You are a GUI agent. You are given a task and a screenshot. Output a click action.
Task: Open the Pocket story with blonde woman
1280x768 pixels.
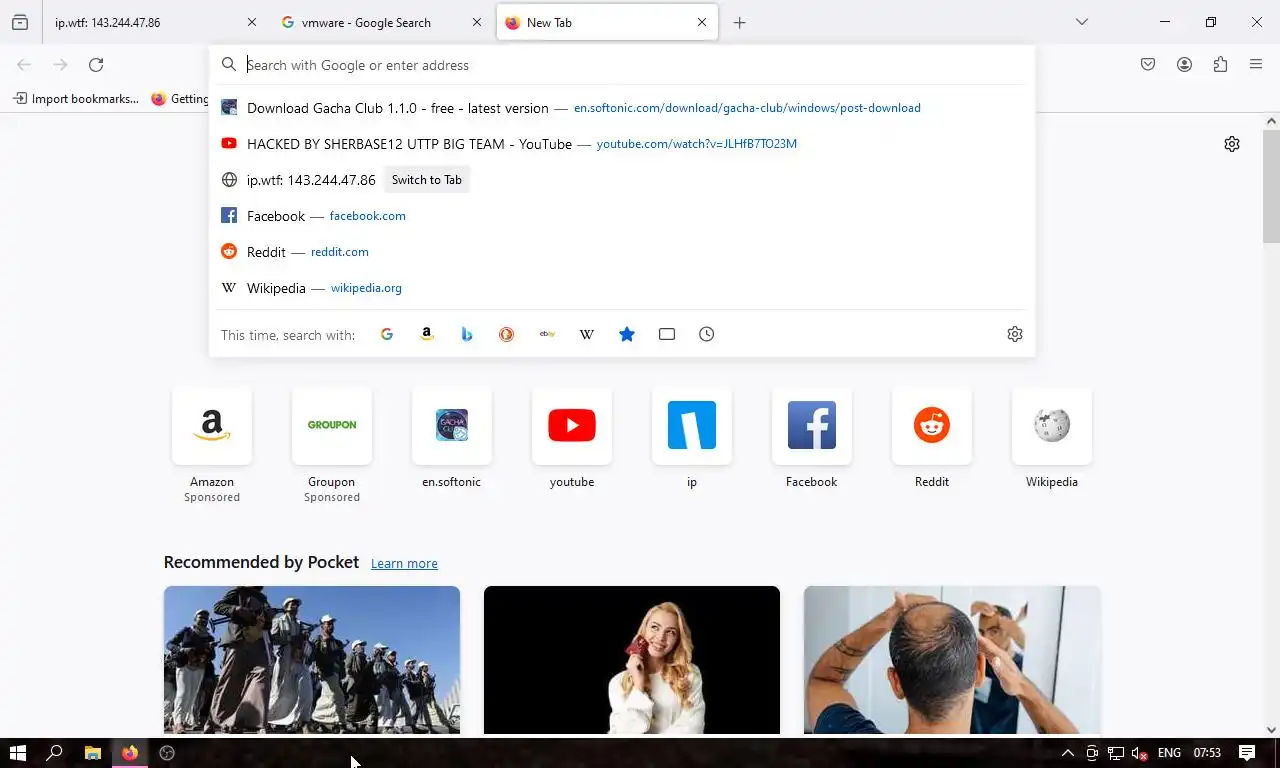point(632,660)
